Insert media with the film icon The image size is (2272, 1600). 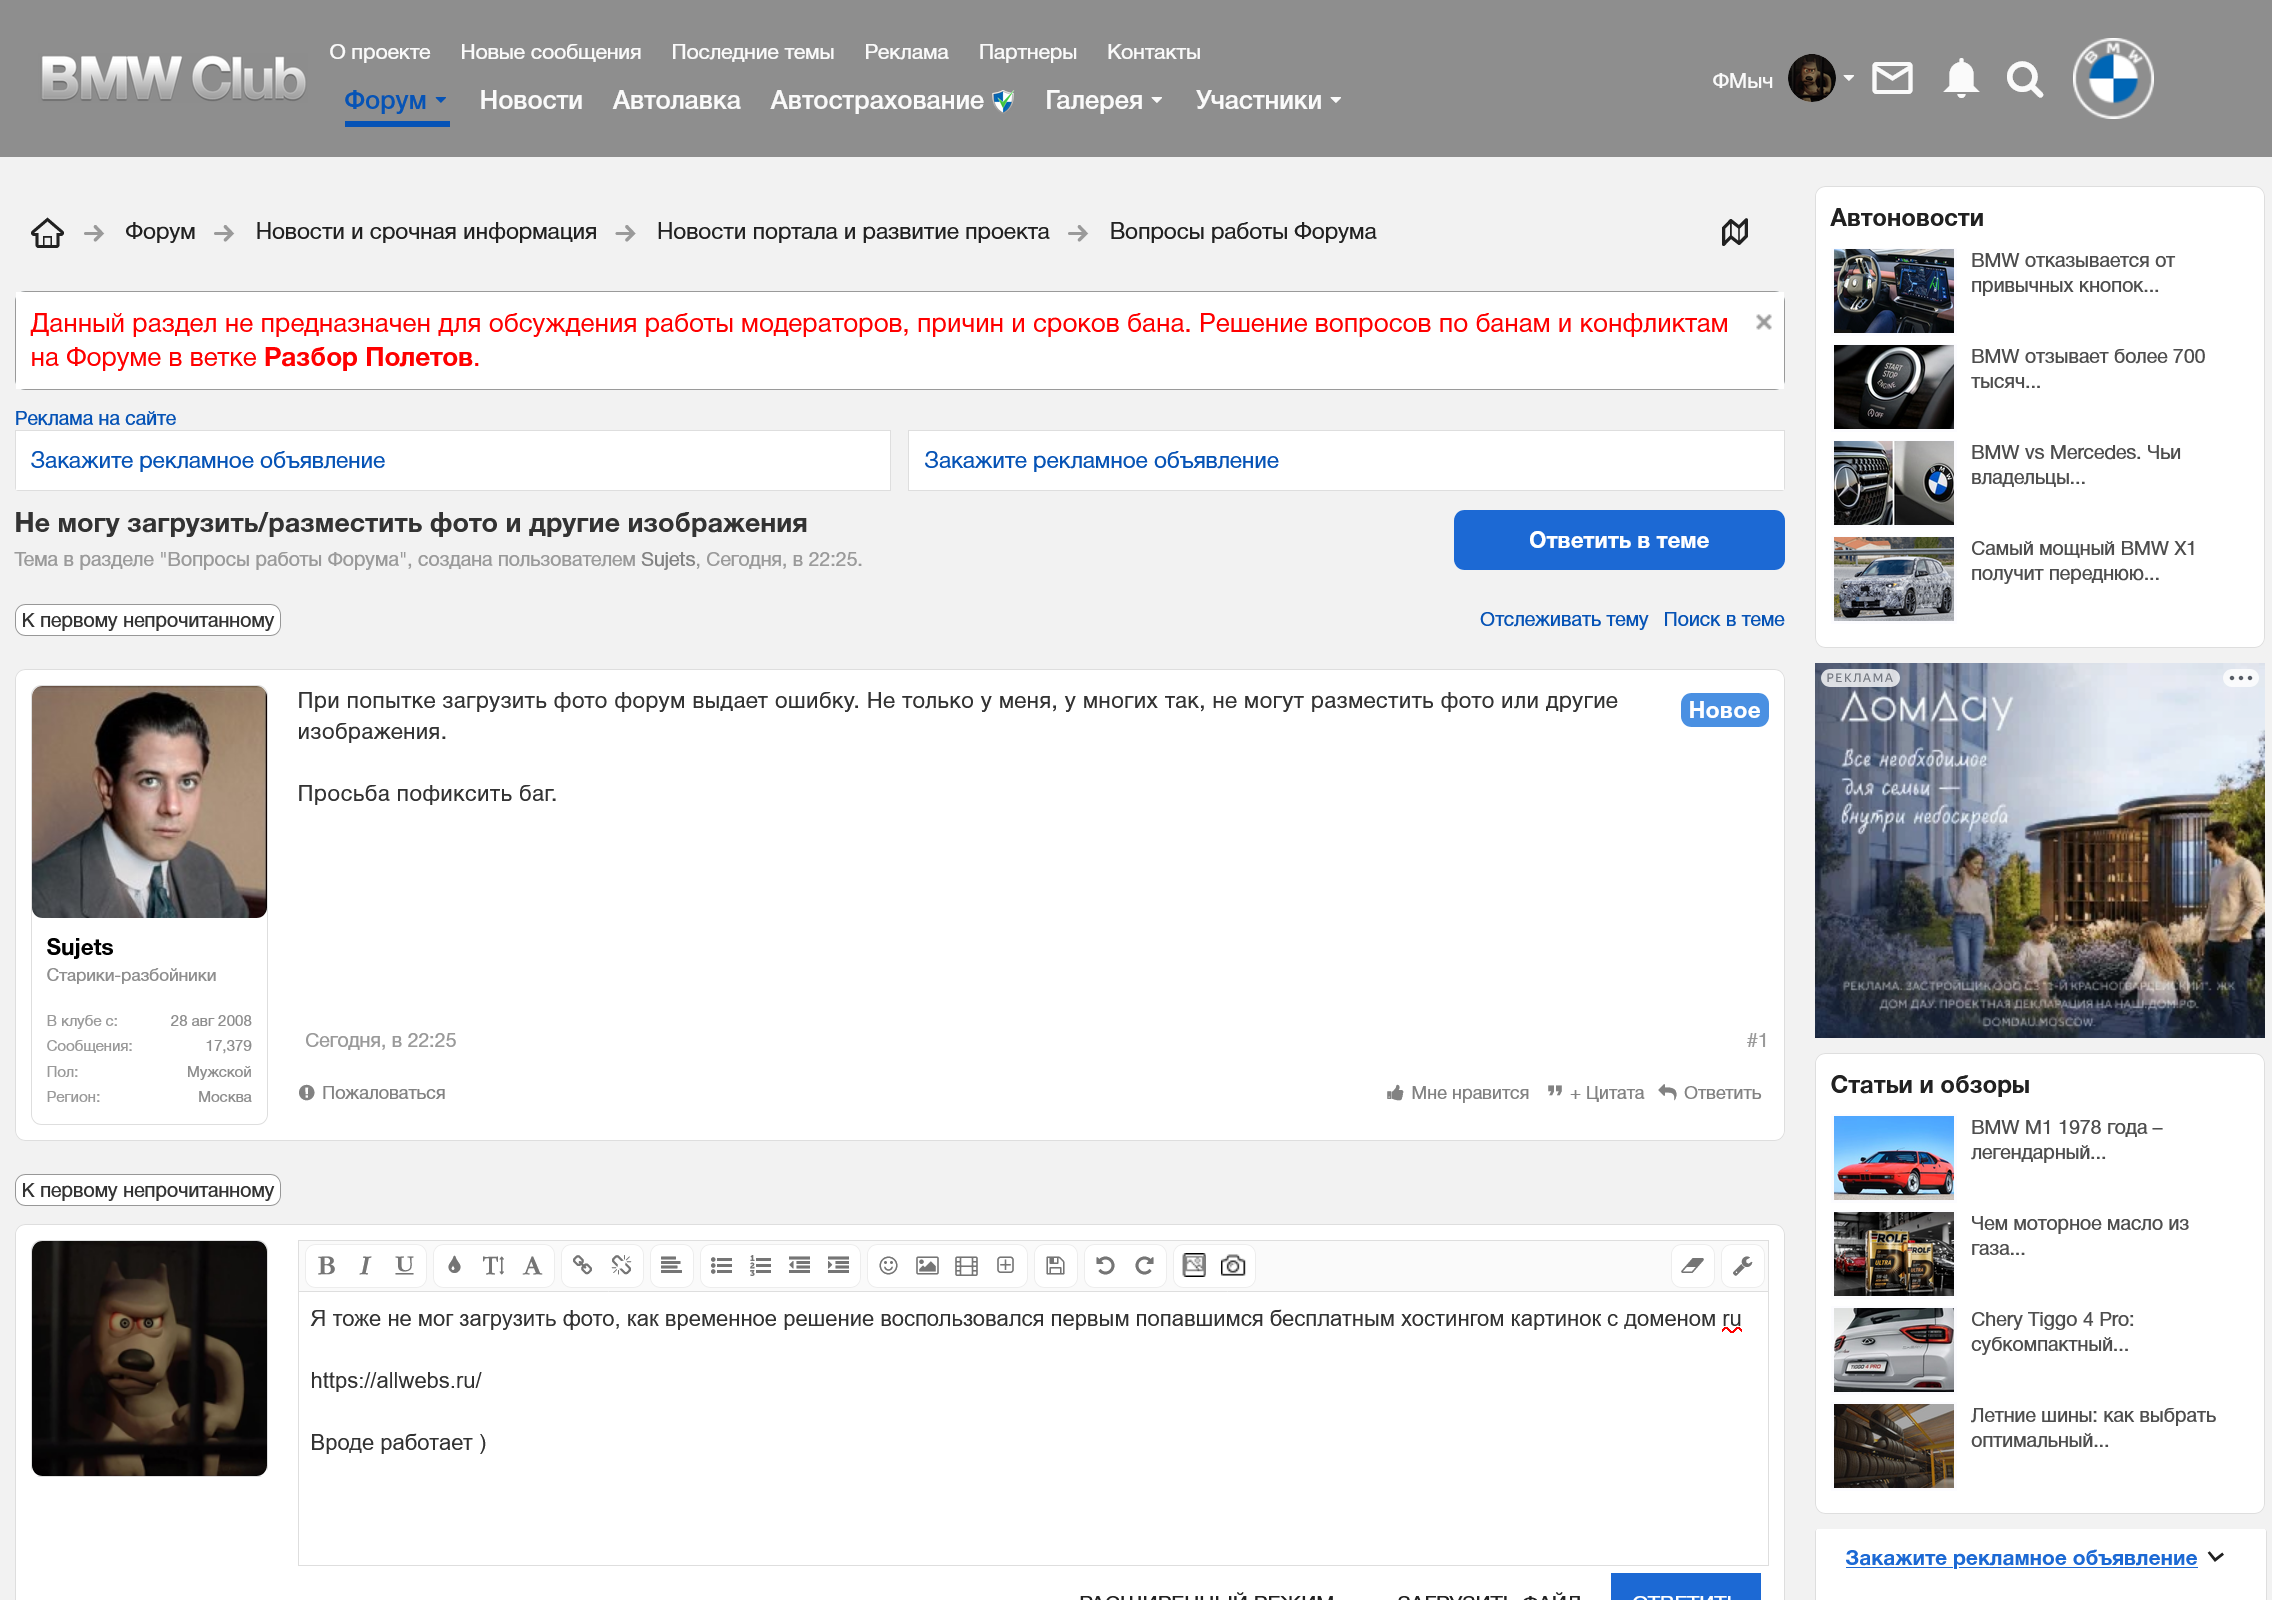pyautogui.click(x=966, y=1266)
